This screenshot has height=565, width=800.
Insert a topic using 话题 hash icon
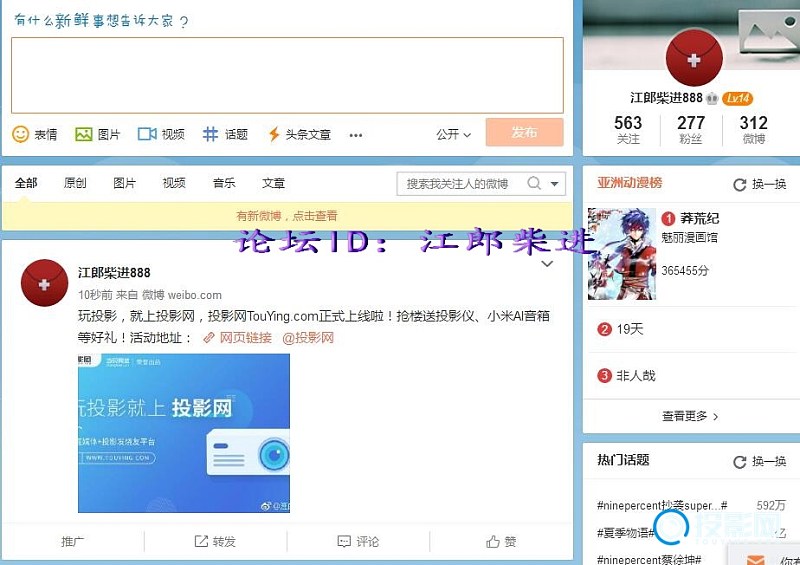pos(210,134)
